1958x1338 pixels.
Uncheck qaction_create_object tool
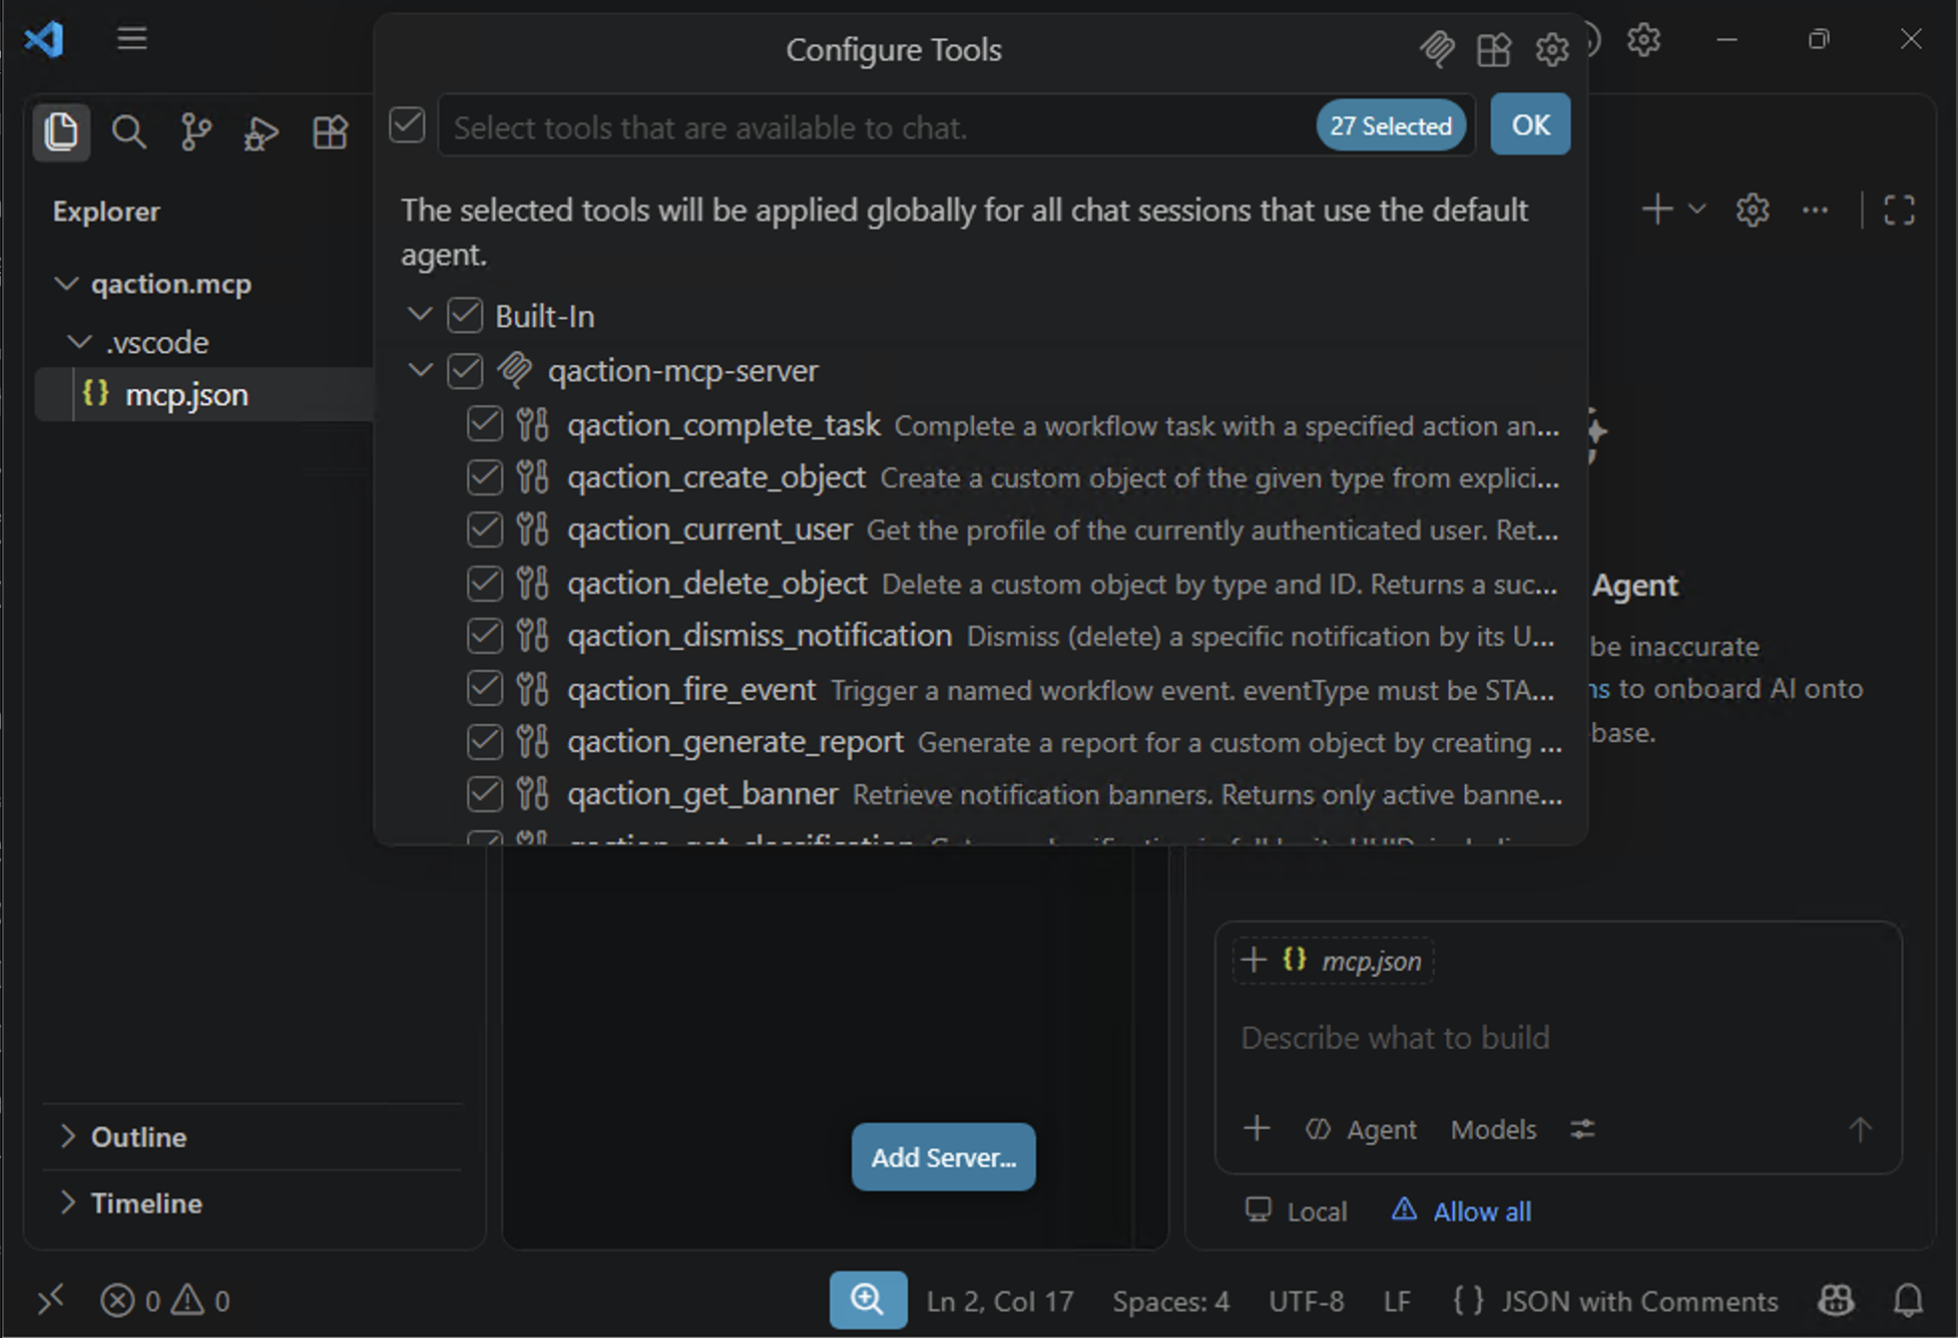tap(485, 477)
